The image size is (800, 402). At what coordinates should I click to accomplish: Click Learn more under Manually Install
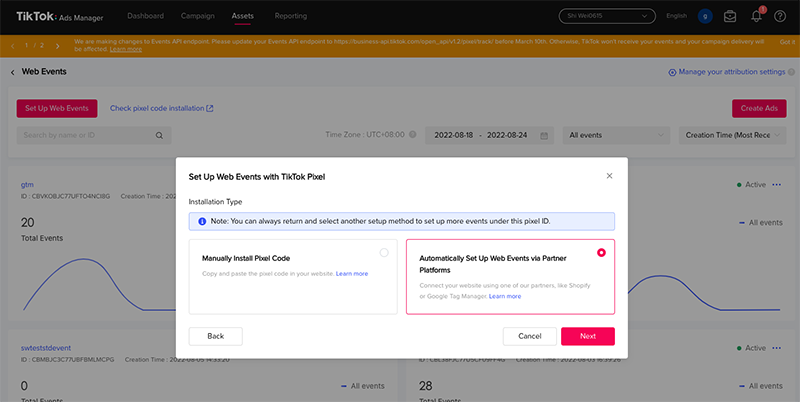coord(352,274)
